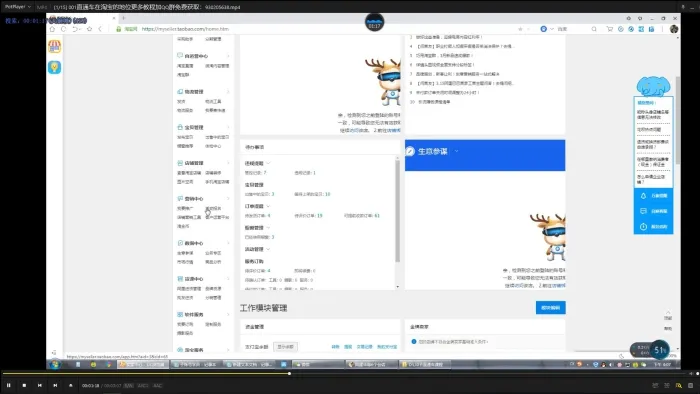Open 物流工具 under 物流管理
The height and width of the screenshot is (394, 700).
pos(213,102)
